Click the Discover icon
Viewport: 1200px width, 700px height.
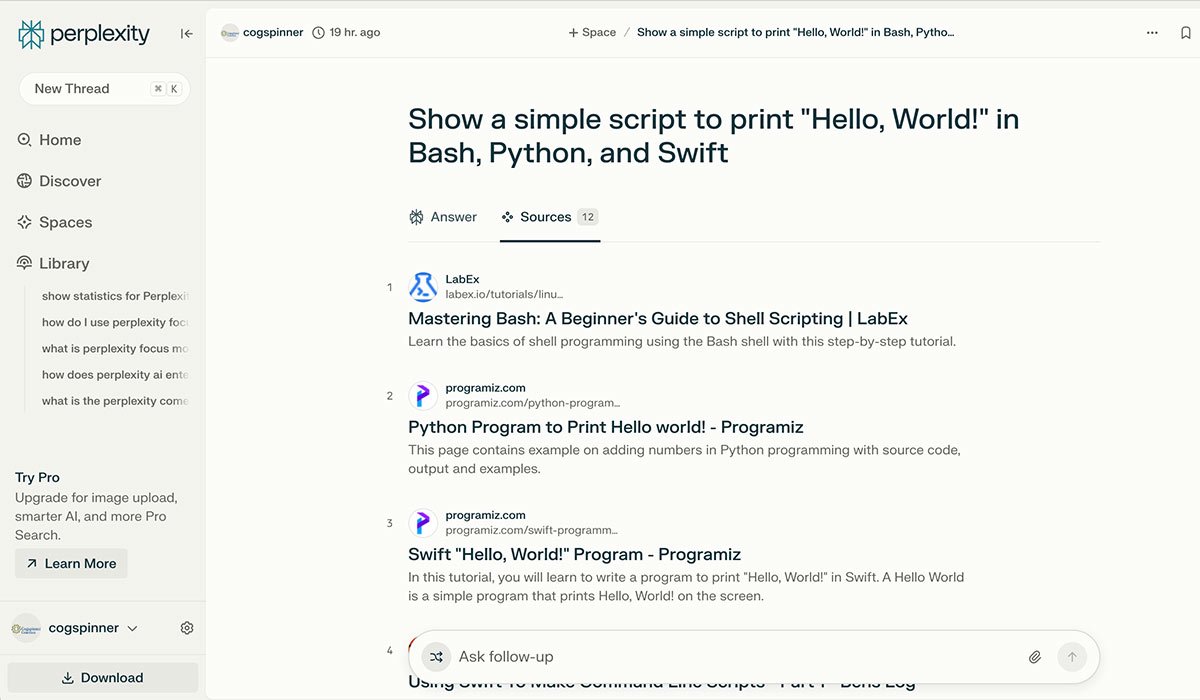point(23,181)
